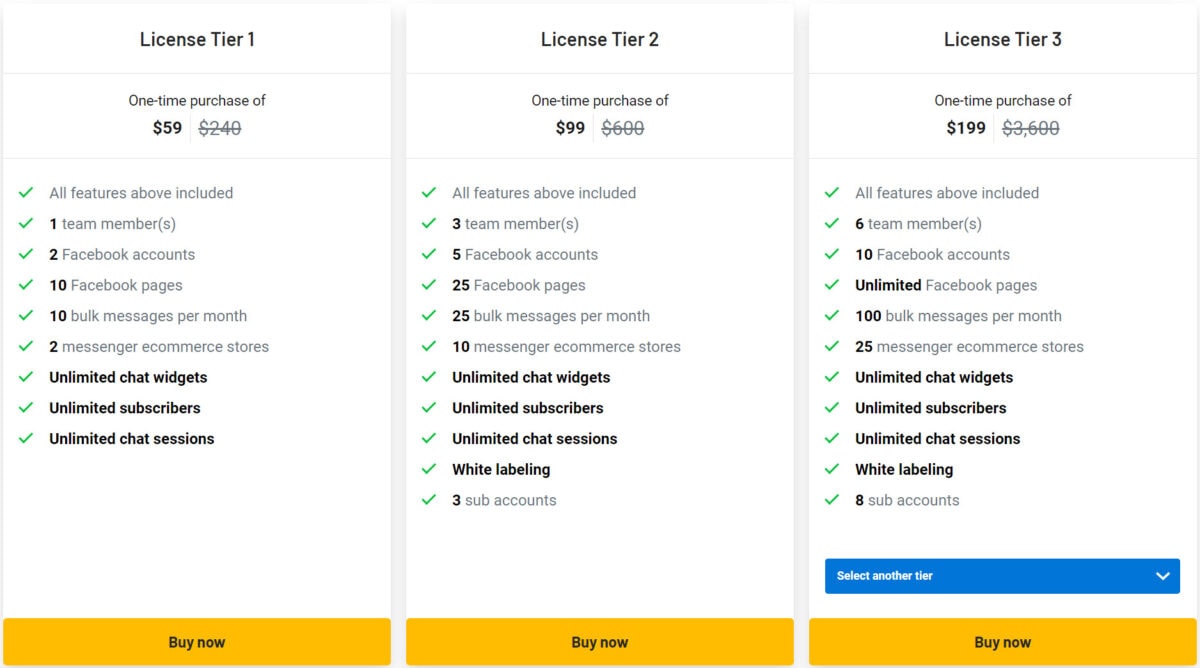
Task: Click the License Tier 2 title
Action: pyautogui.click(x=600, y=39)
